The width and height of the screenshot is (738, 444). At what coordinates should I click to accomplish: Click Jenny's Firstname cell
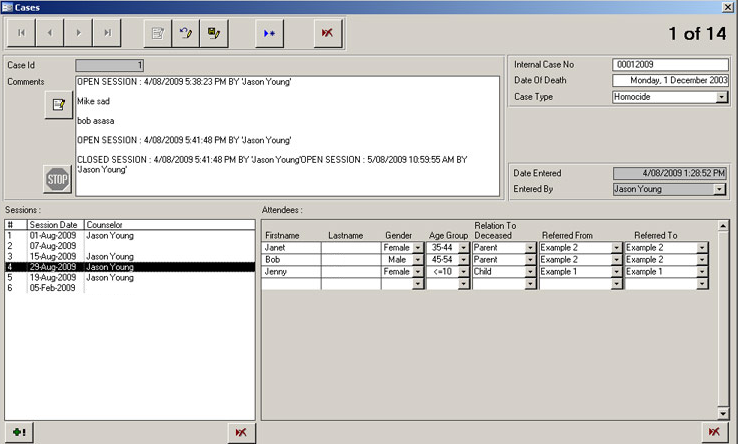coord(291,272)
